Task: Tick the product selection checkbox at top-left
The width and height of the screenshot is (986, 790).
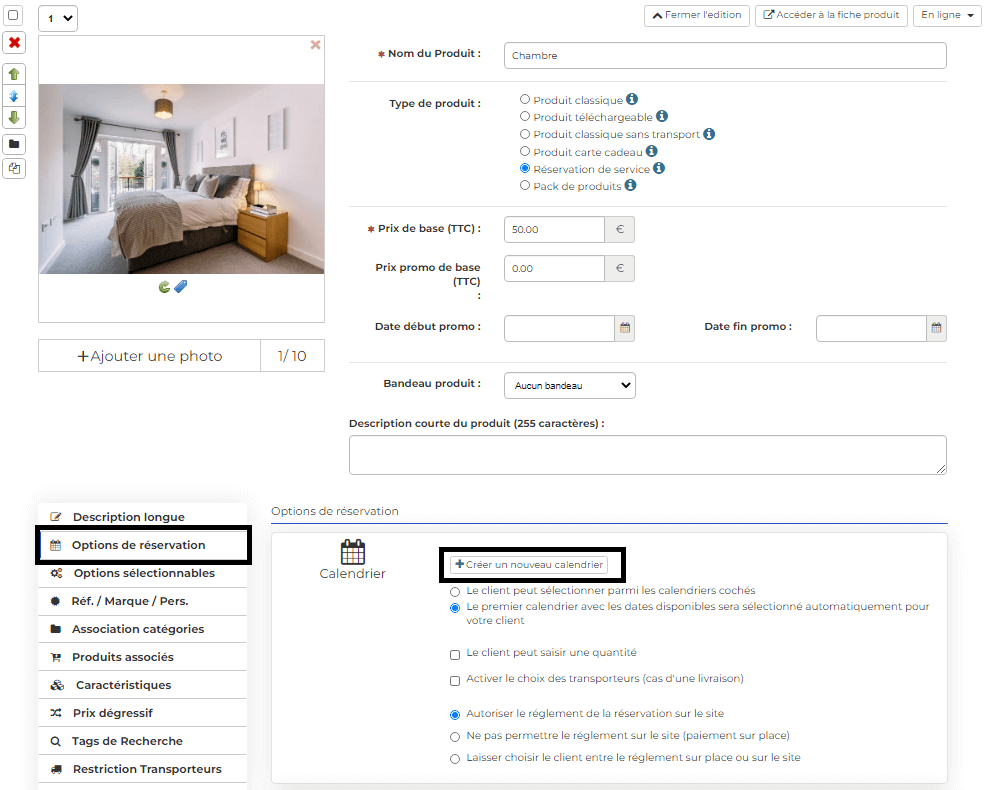Action: (13, 15)
